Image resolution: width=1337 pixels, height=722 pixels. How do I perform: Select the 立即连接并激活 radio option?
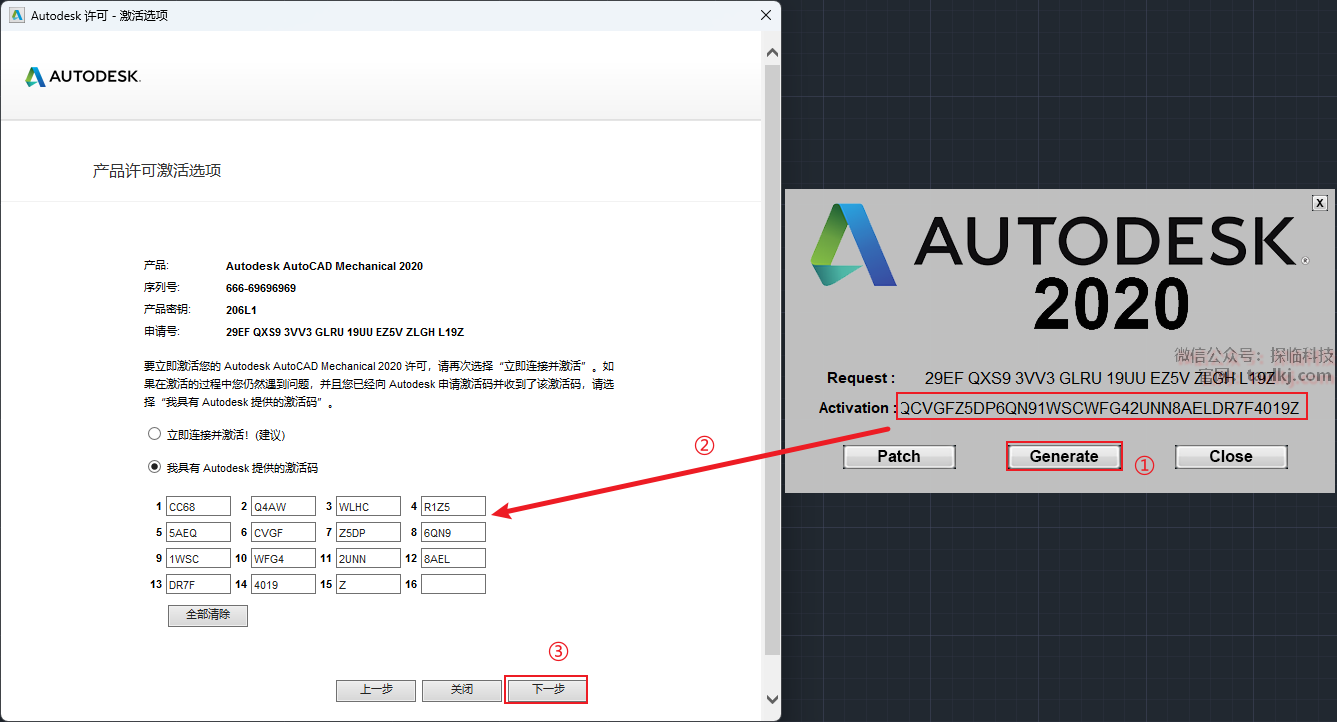point(154,435)
